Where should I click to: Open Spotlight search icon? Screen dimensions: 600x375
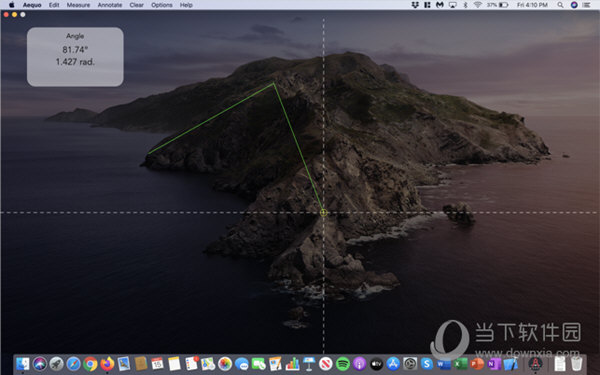[560, 5]
